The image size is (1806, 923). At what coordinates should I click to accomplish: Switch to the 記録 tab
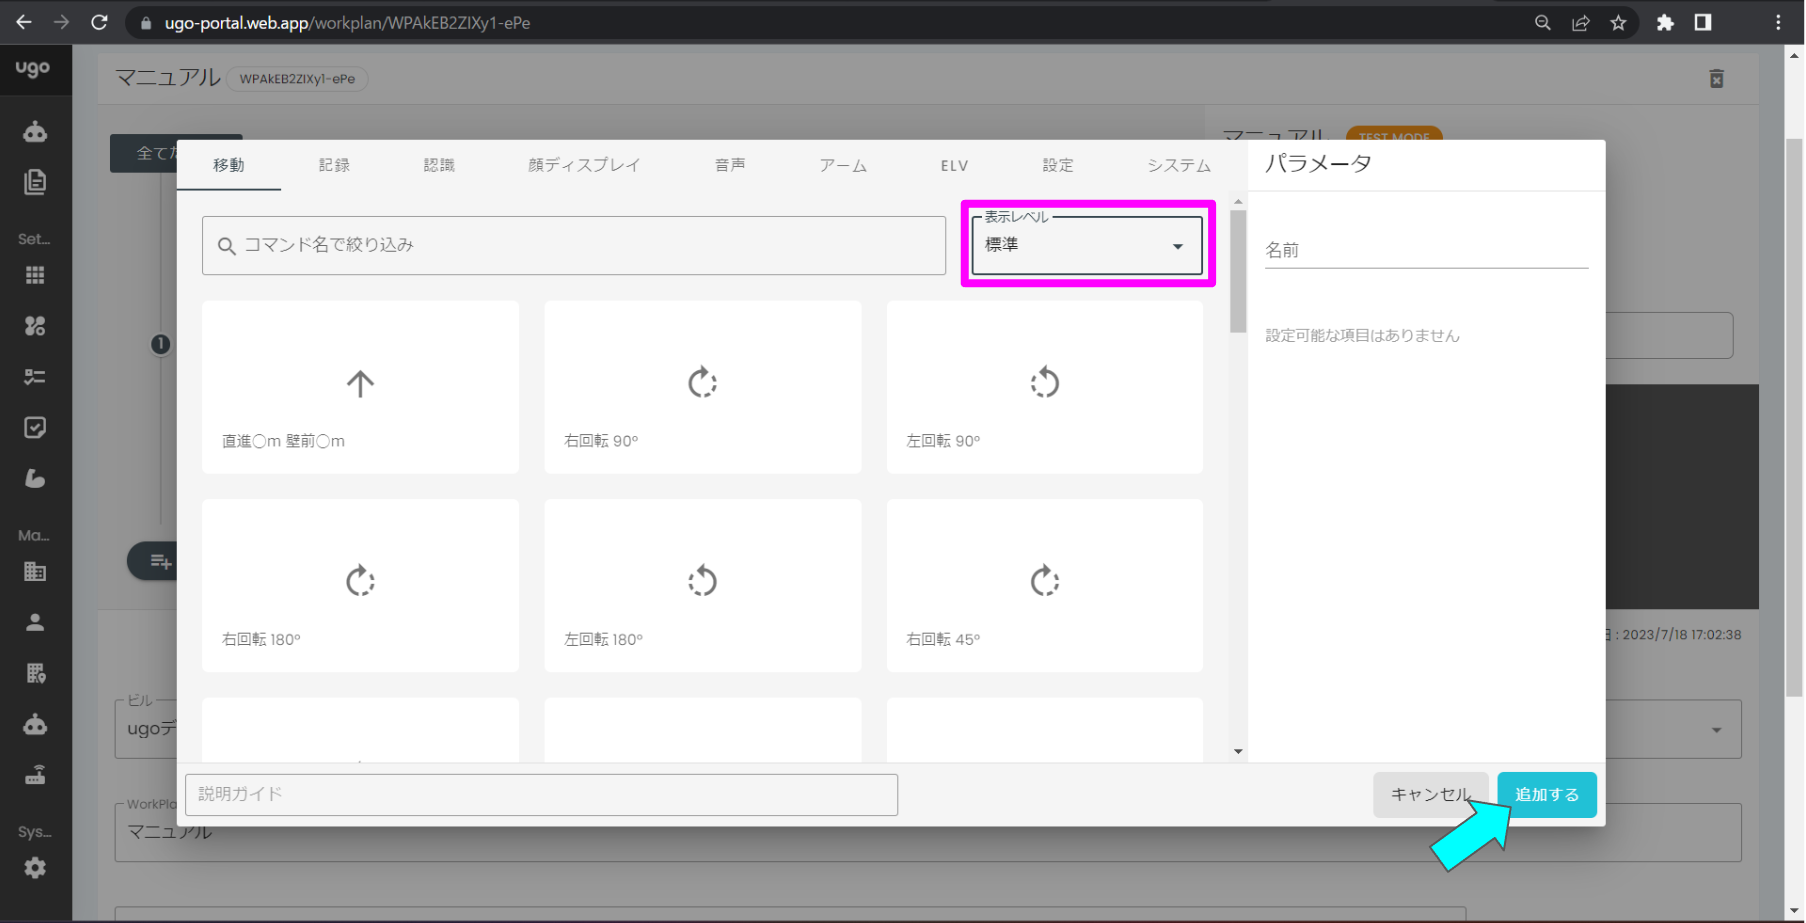(334, 165)
